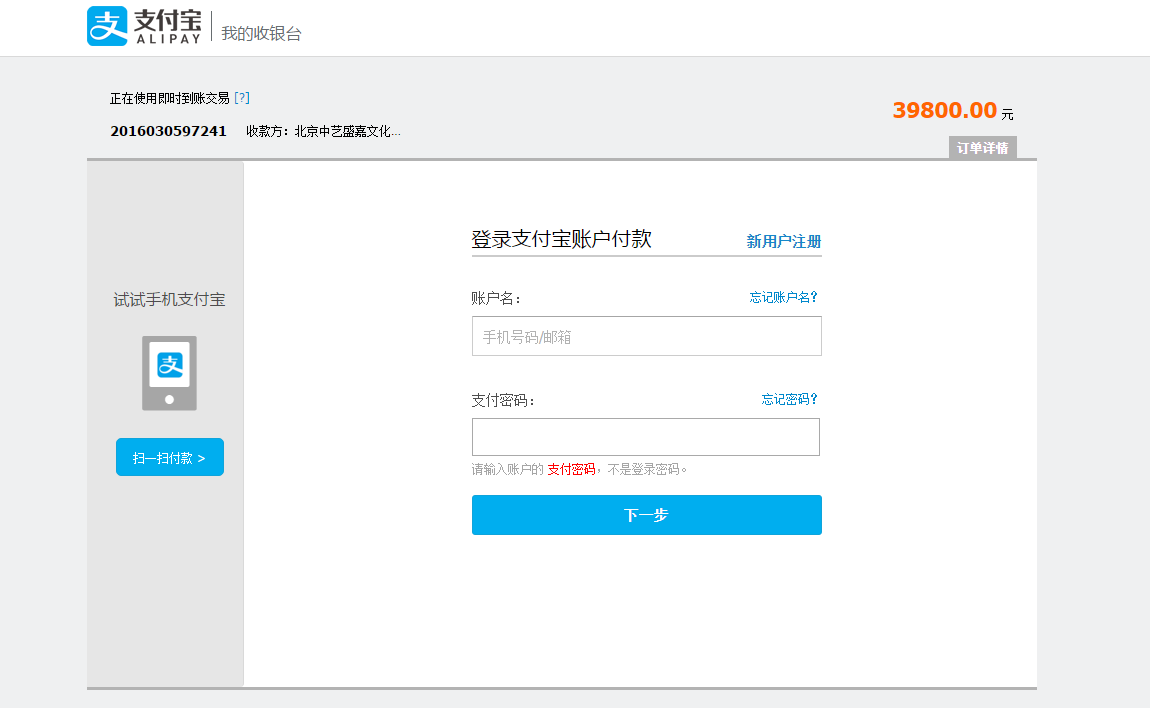Screen dimensions: 1150x708
Task: Open the [?] help link for instant transfer
Action: click(241, 98)
